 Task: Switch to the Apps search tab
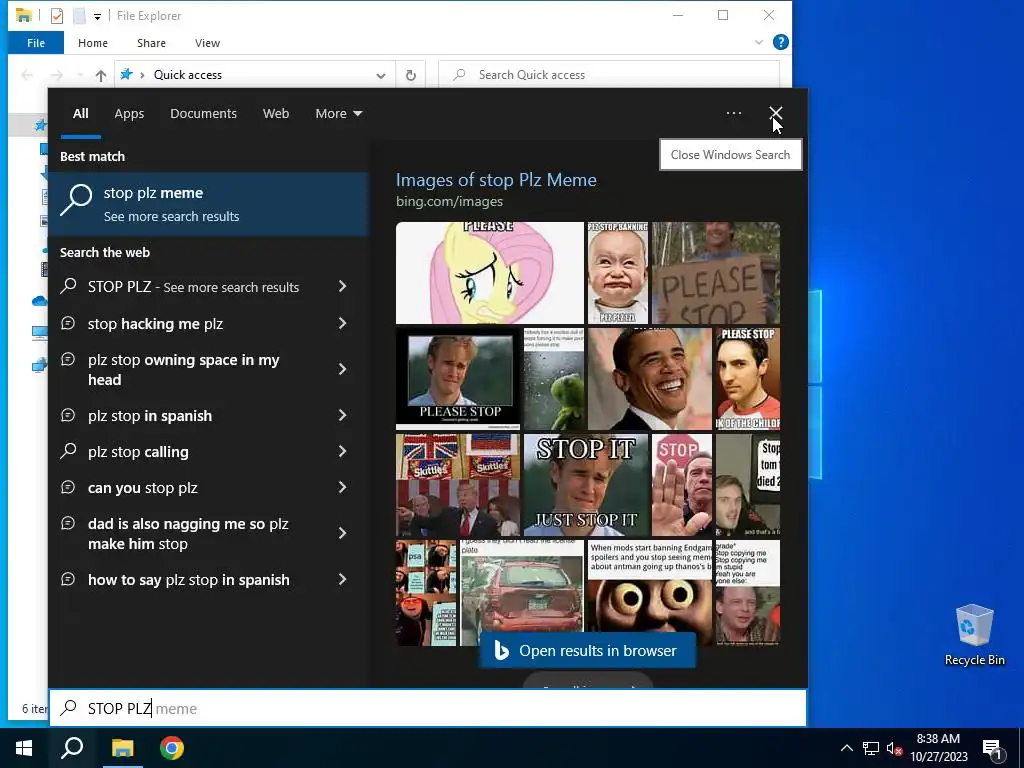[x=129, y=114]
